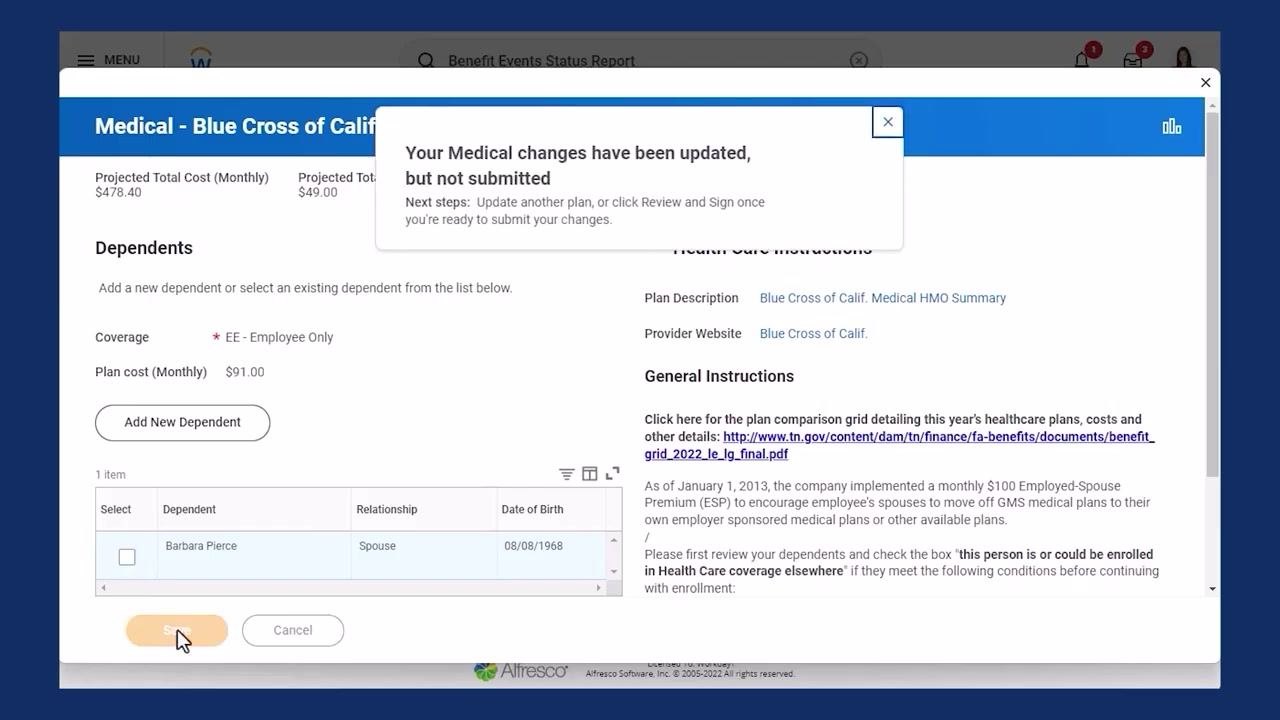Open Blue Cross of Calif. Medical HMO Summary
This screenshot has height=720, width=1280.
[883, 298]
